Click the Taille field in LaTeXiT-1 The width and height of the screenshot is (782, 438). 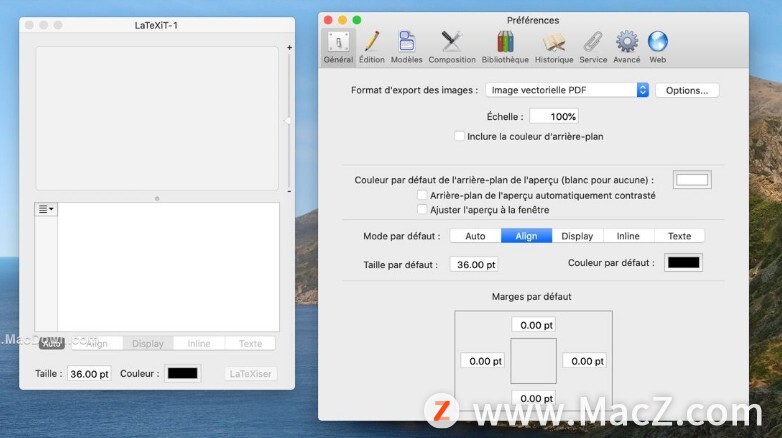89,374
